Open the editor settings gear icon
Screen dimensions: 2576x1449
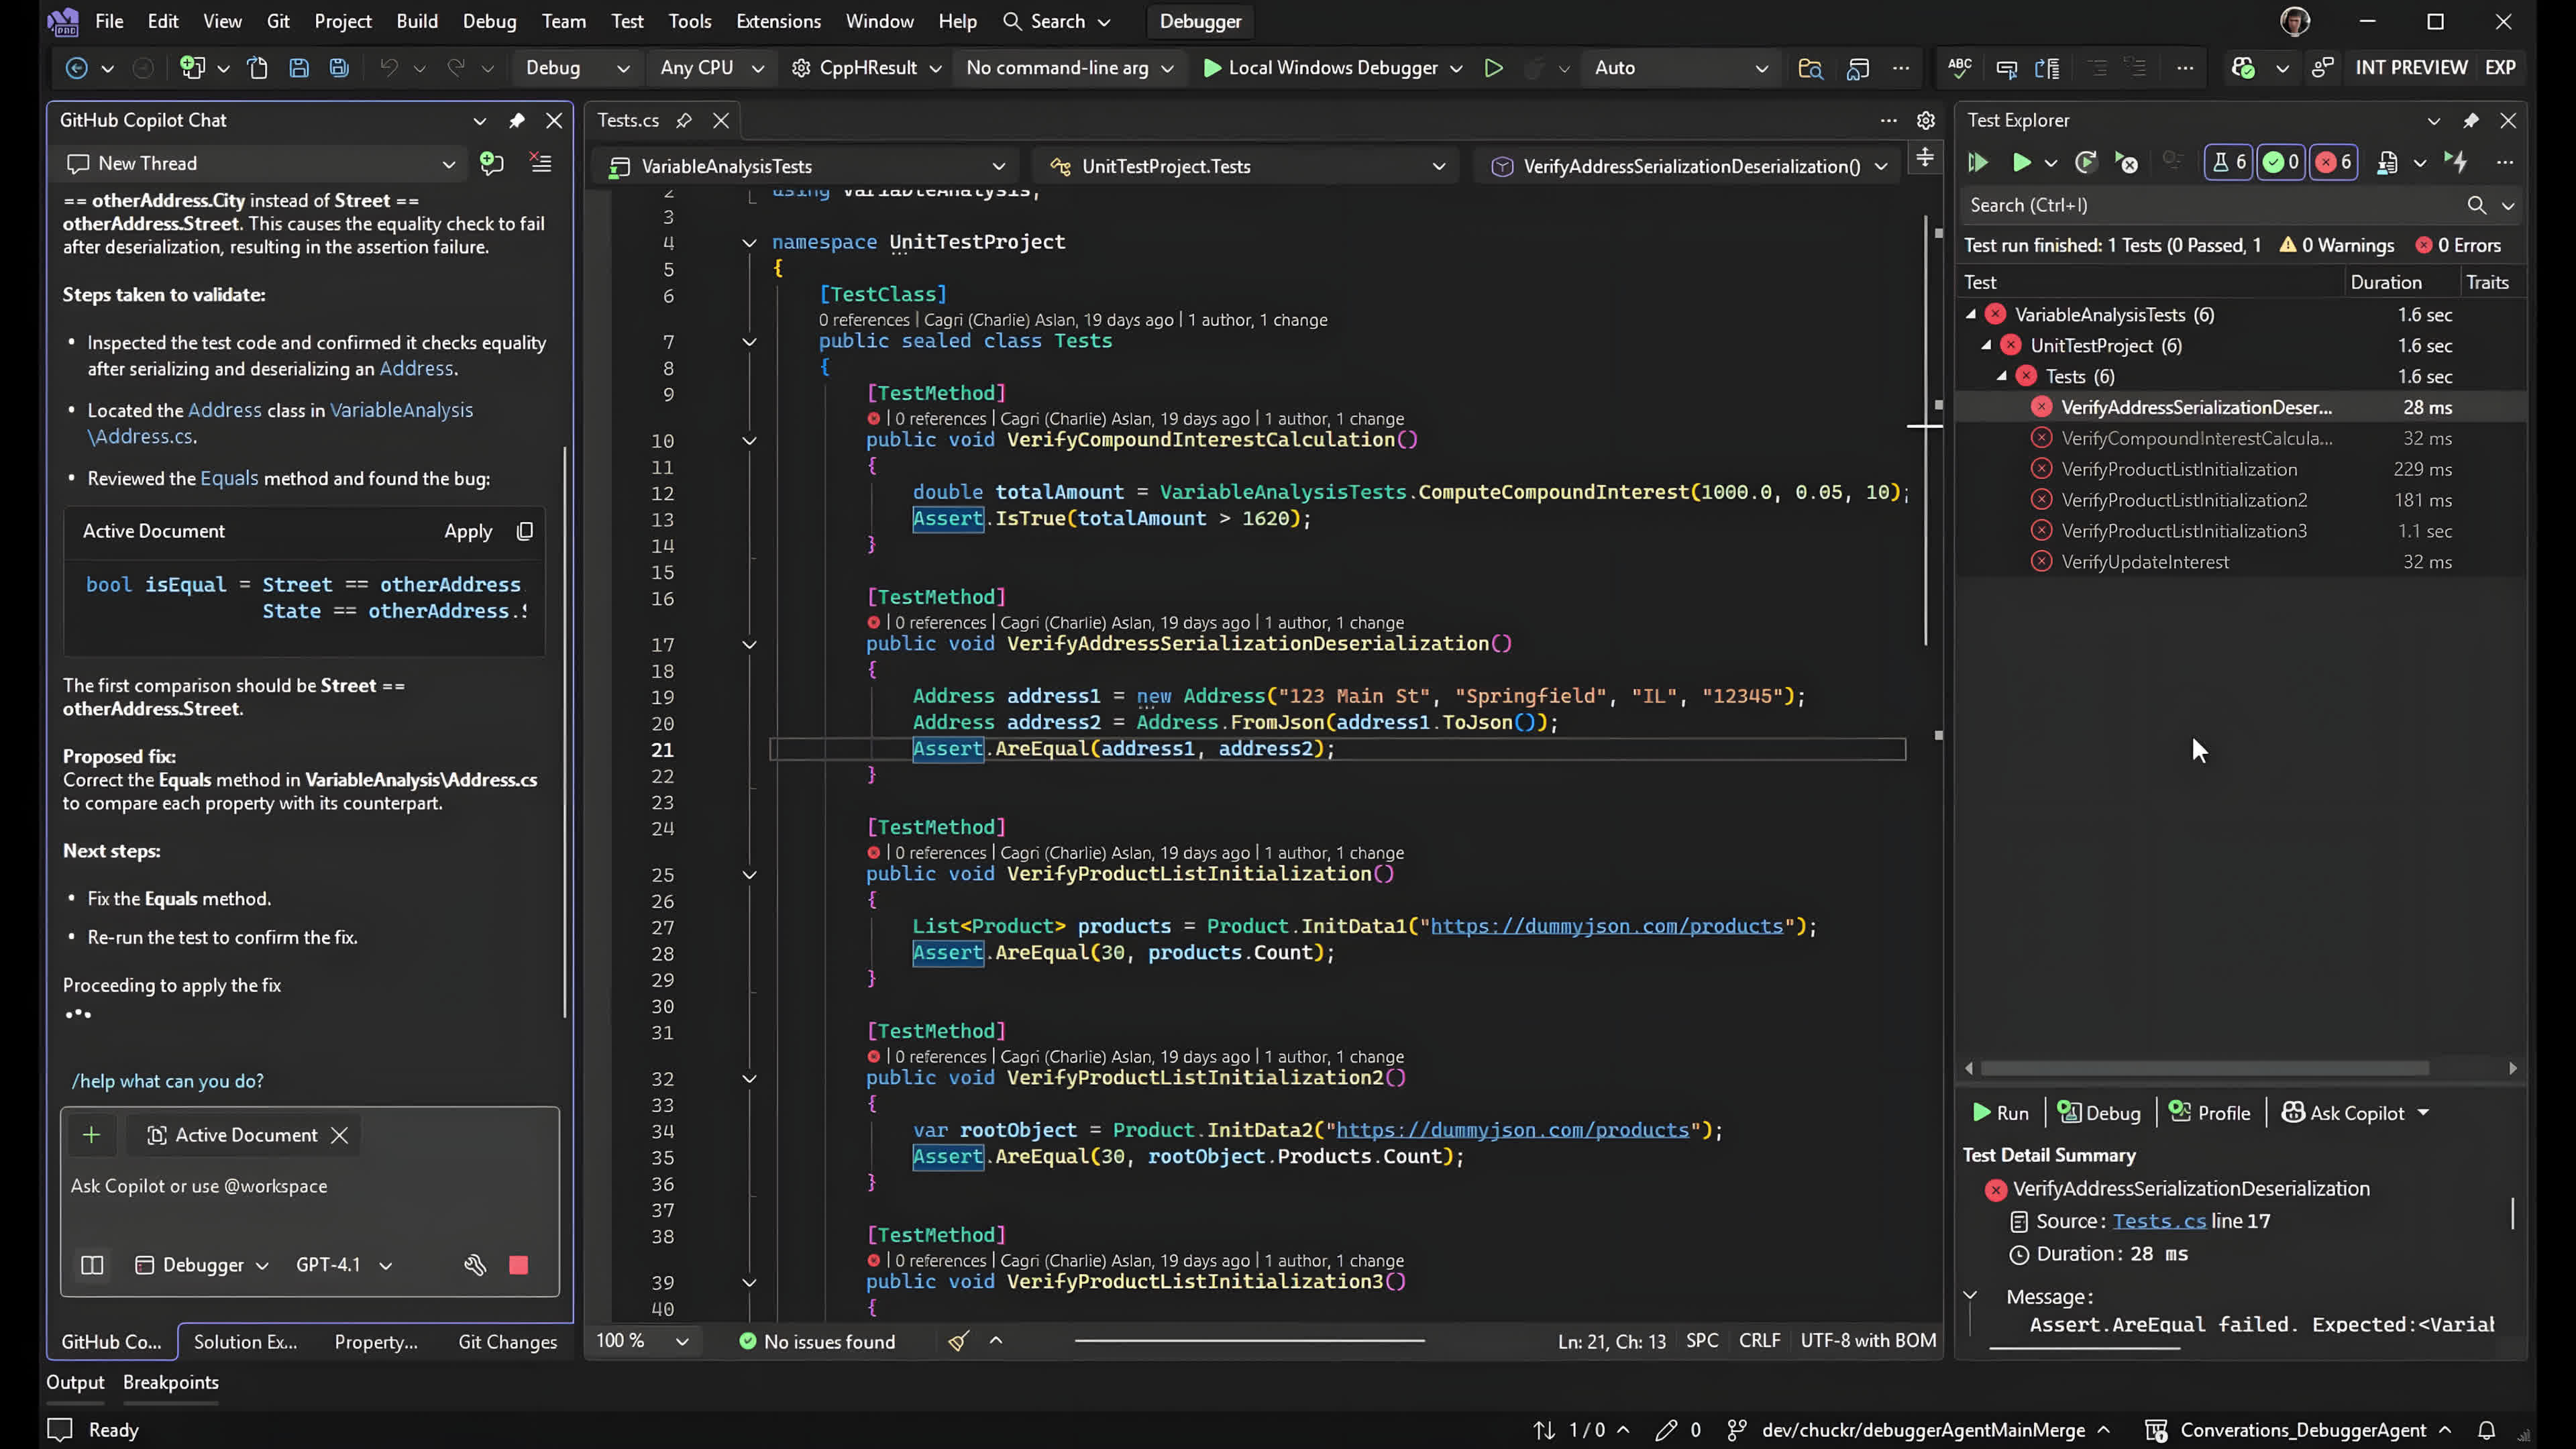pos(1925,120)
